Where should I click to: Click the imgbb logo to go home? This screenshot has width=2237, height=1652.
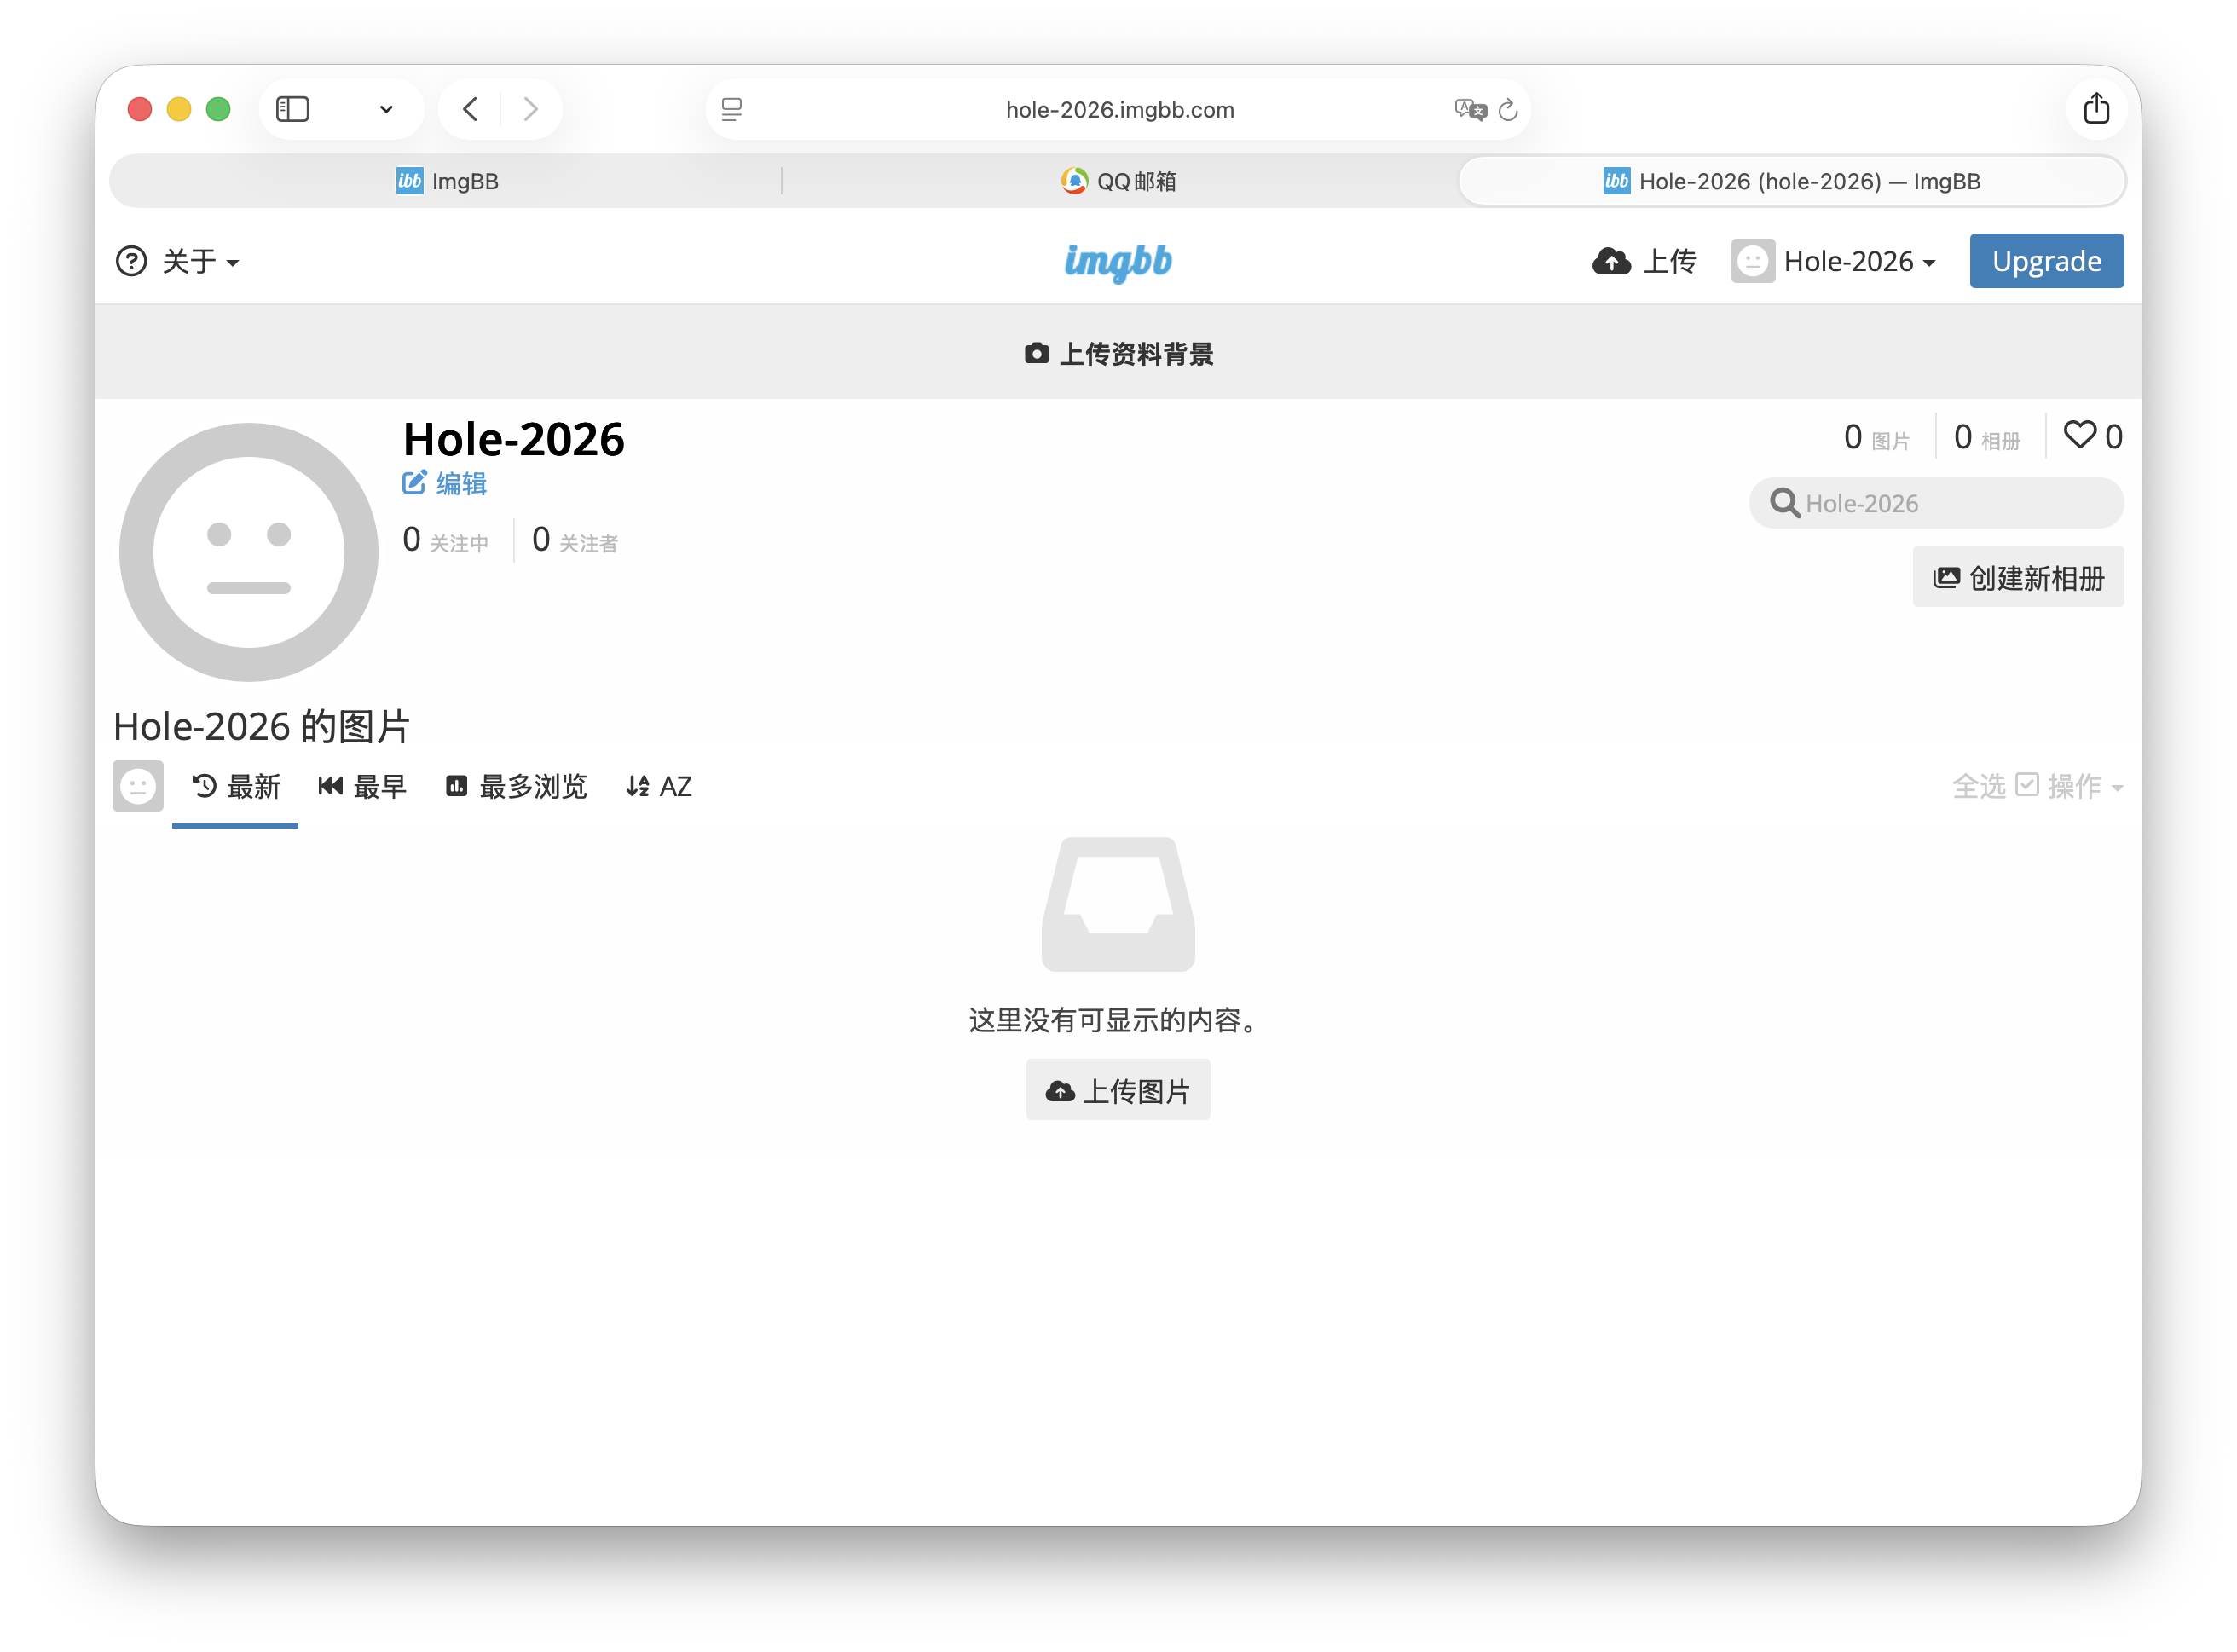coord(1118,262)
